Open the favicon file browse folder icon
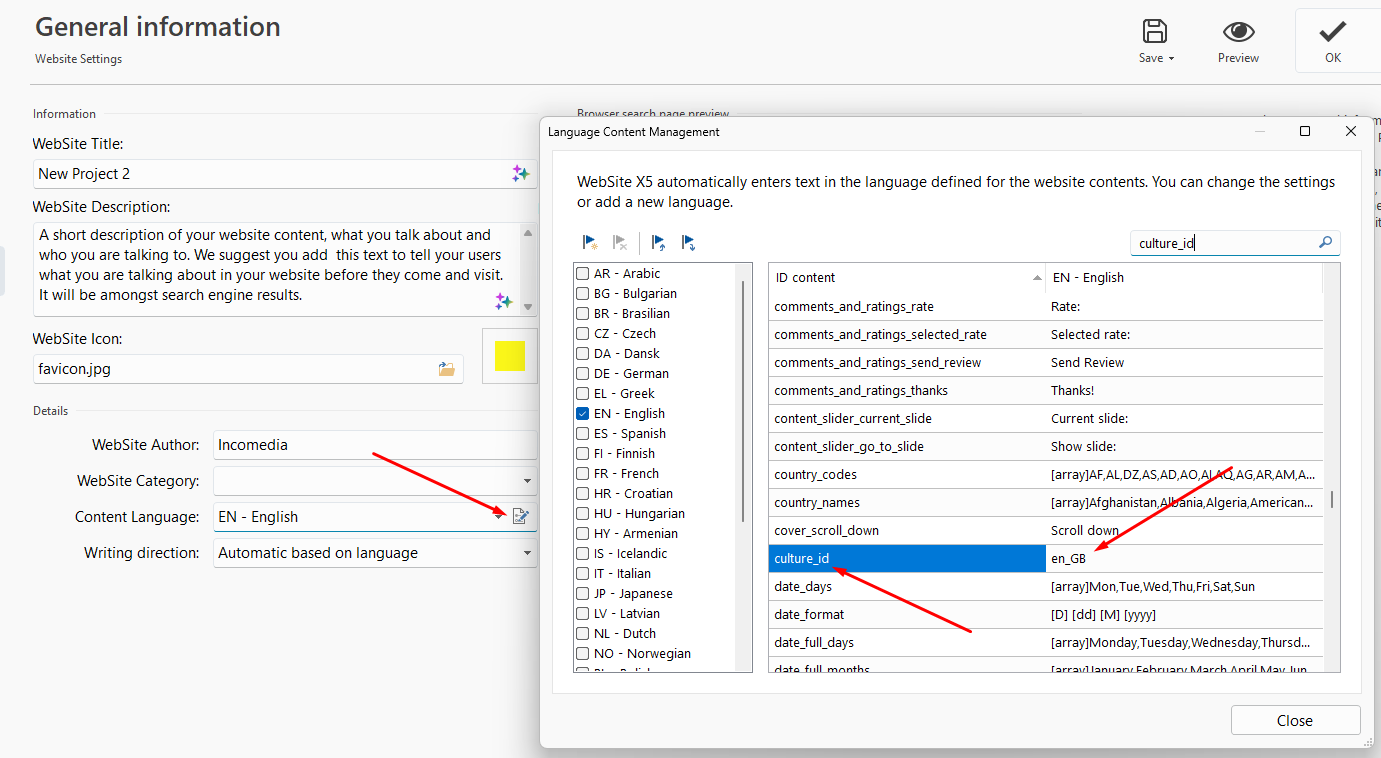Viewport: 1381px width, 758px height. tap(447, 369)
